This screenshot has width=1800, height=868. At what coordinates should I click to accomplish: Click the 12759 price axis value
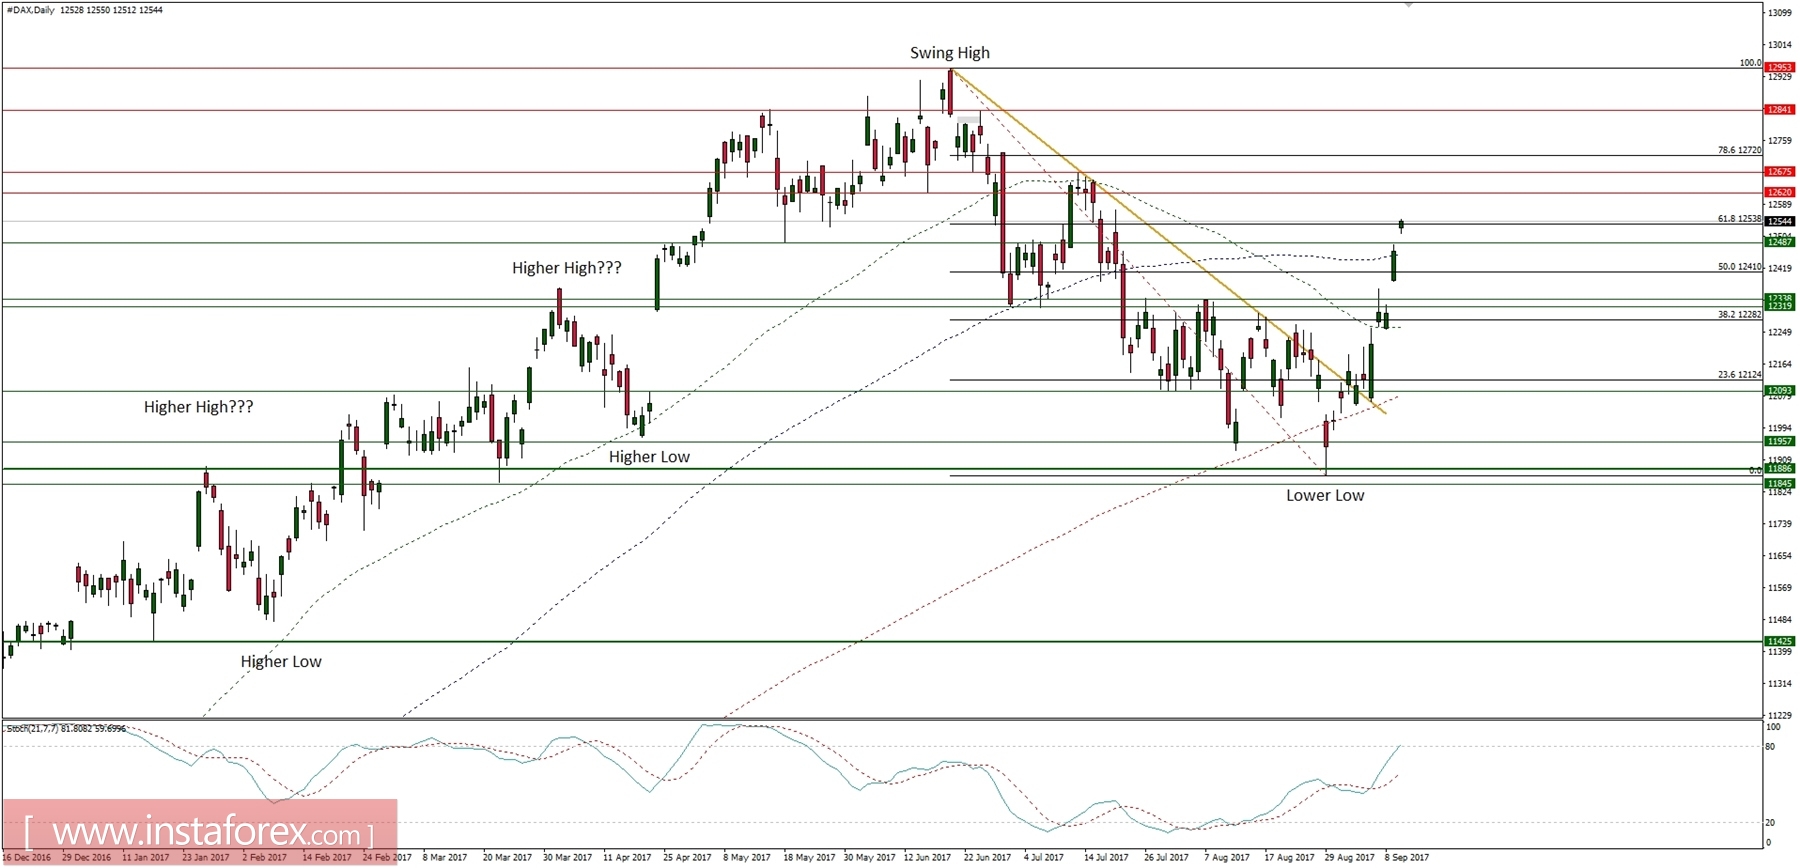(x=1779, y=141)
